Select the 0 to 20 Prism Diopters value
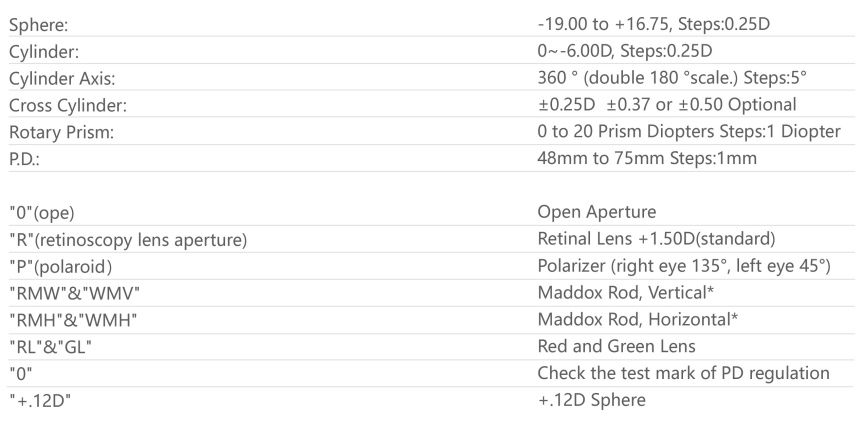 tap(688, 132)
